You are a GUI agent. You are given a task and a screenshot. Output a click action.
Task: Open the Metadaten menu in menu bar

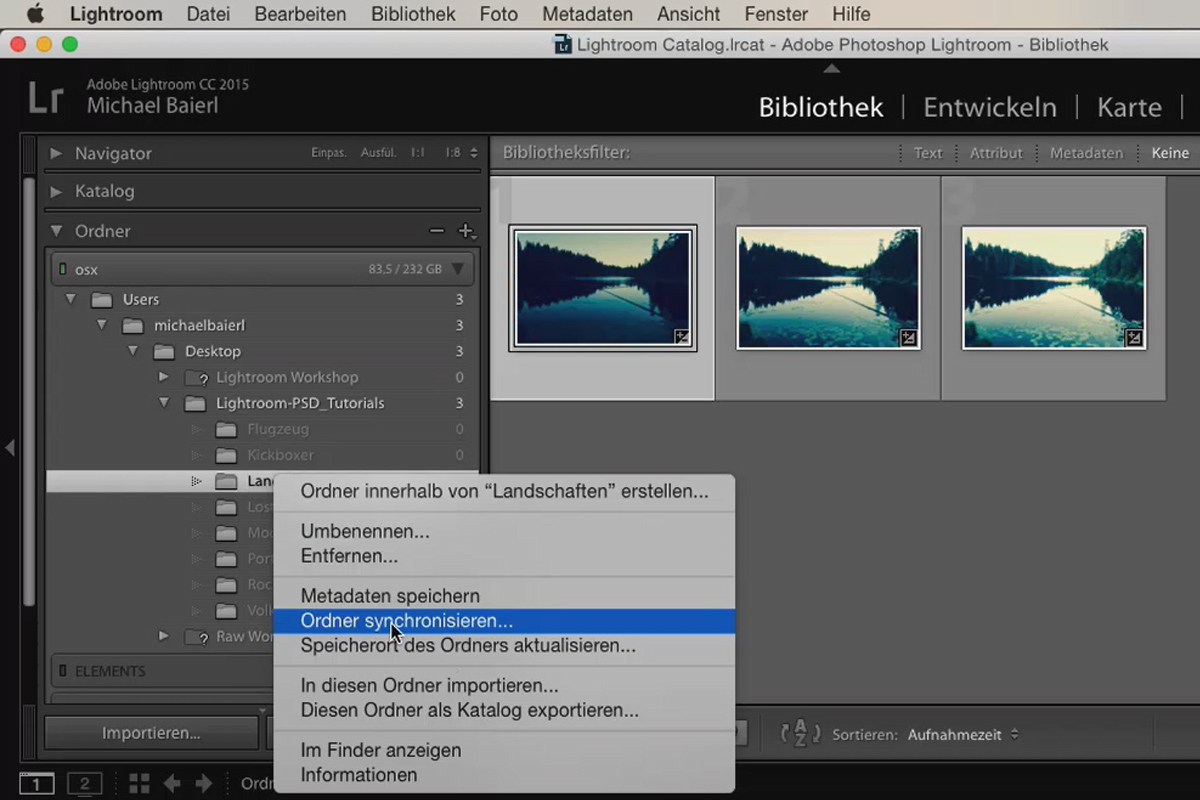(x=587, y=14)
